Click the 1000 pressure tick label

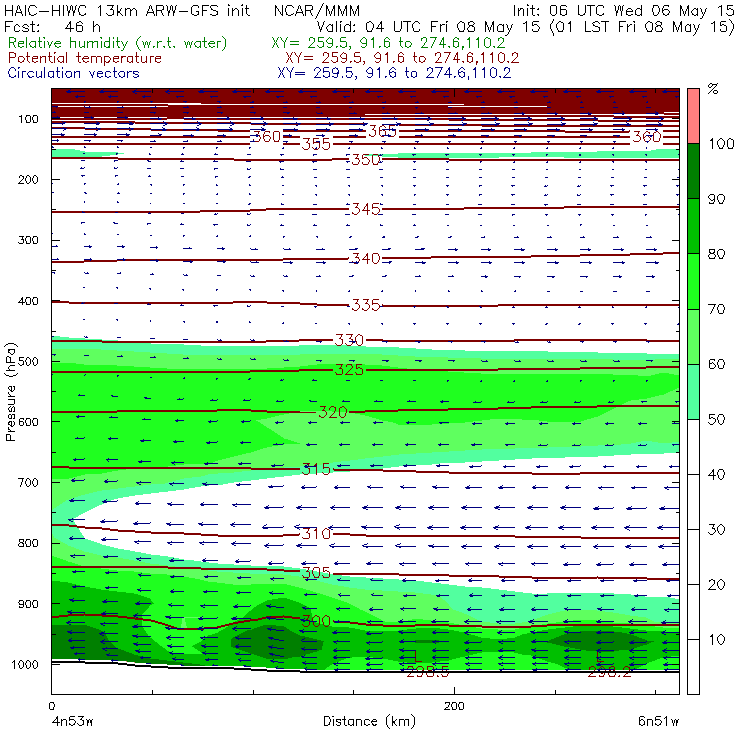pyautogui.click(x=25, y=664)
